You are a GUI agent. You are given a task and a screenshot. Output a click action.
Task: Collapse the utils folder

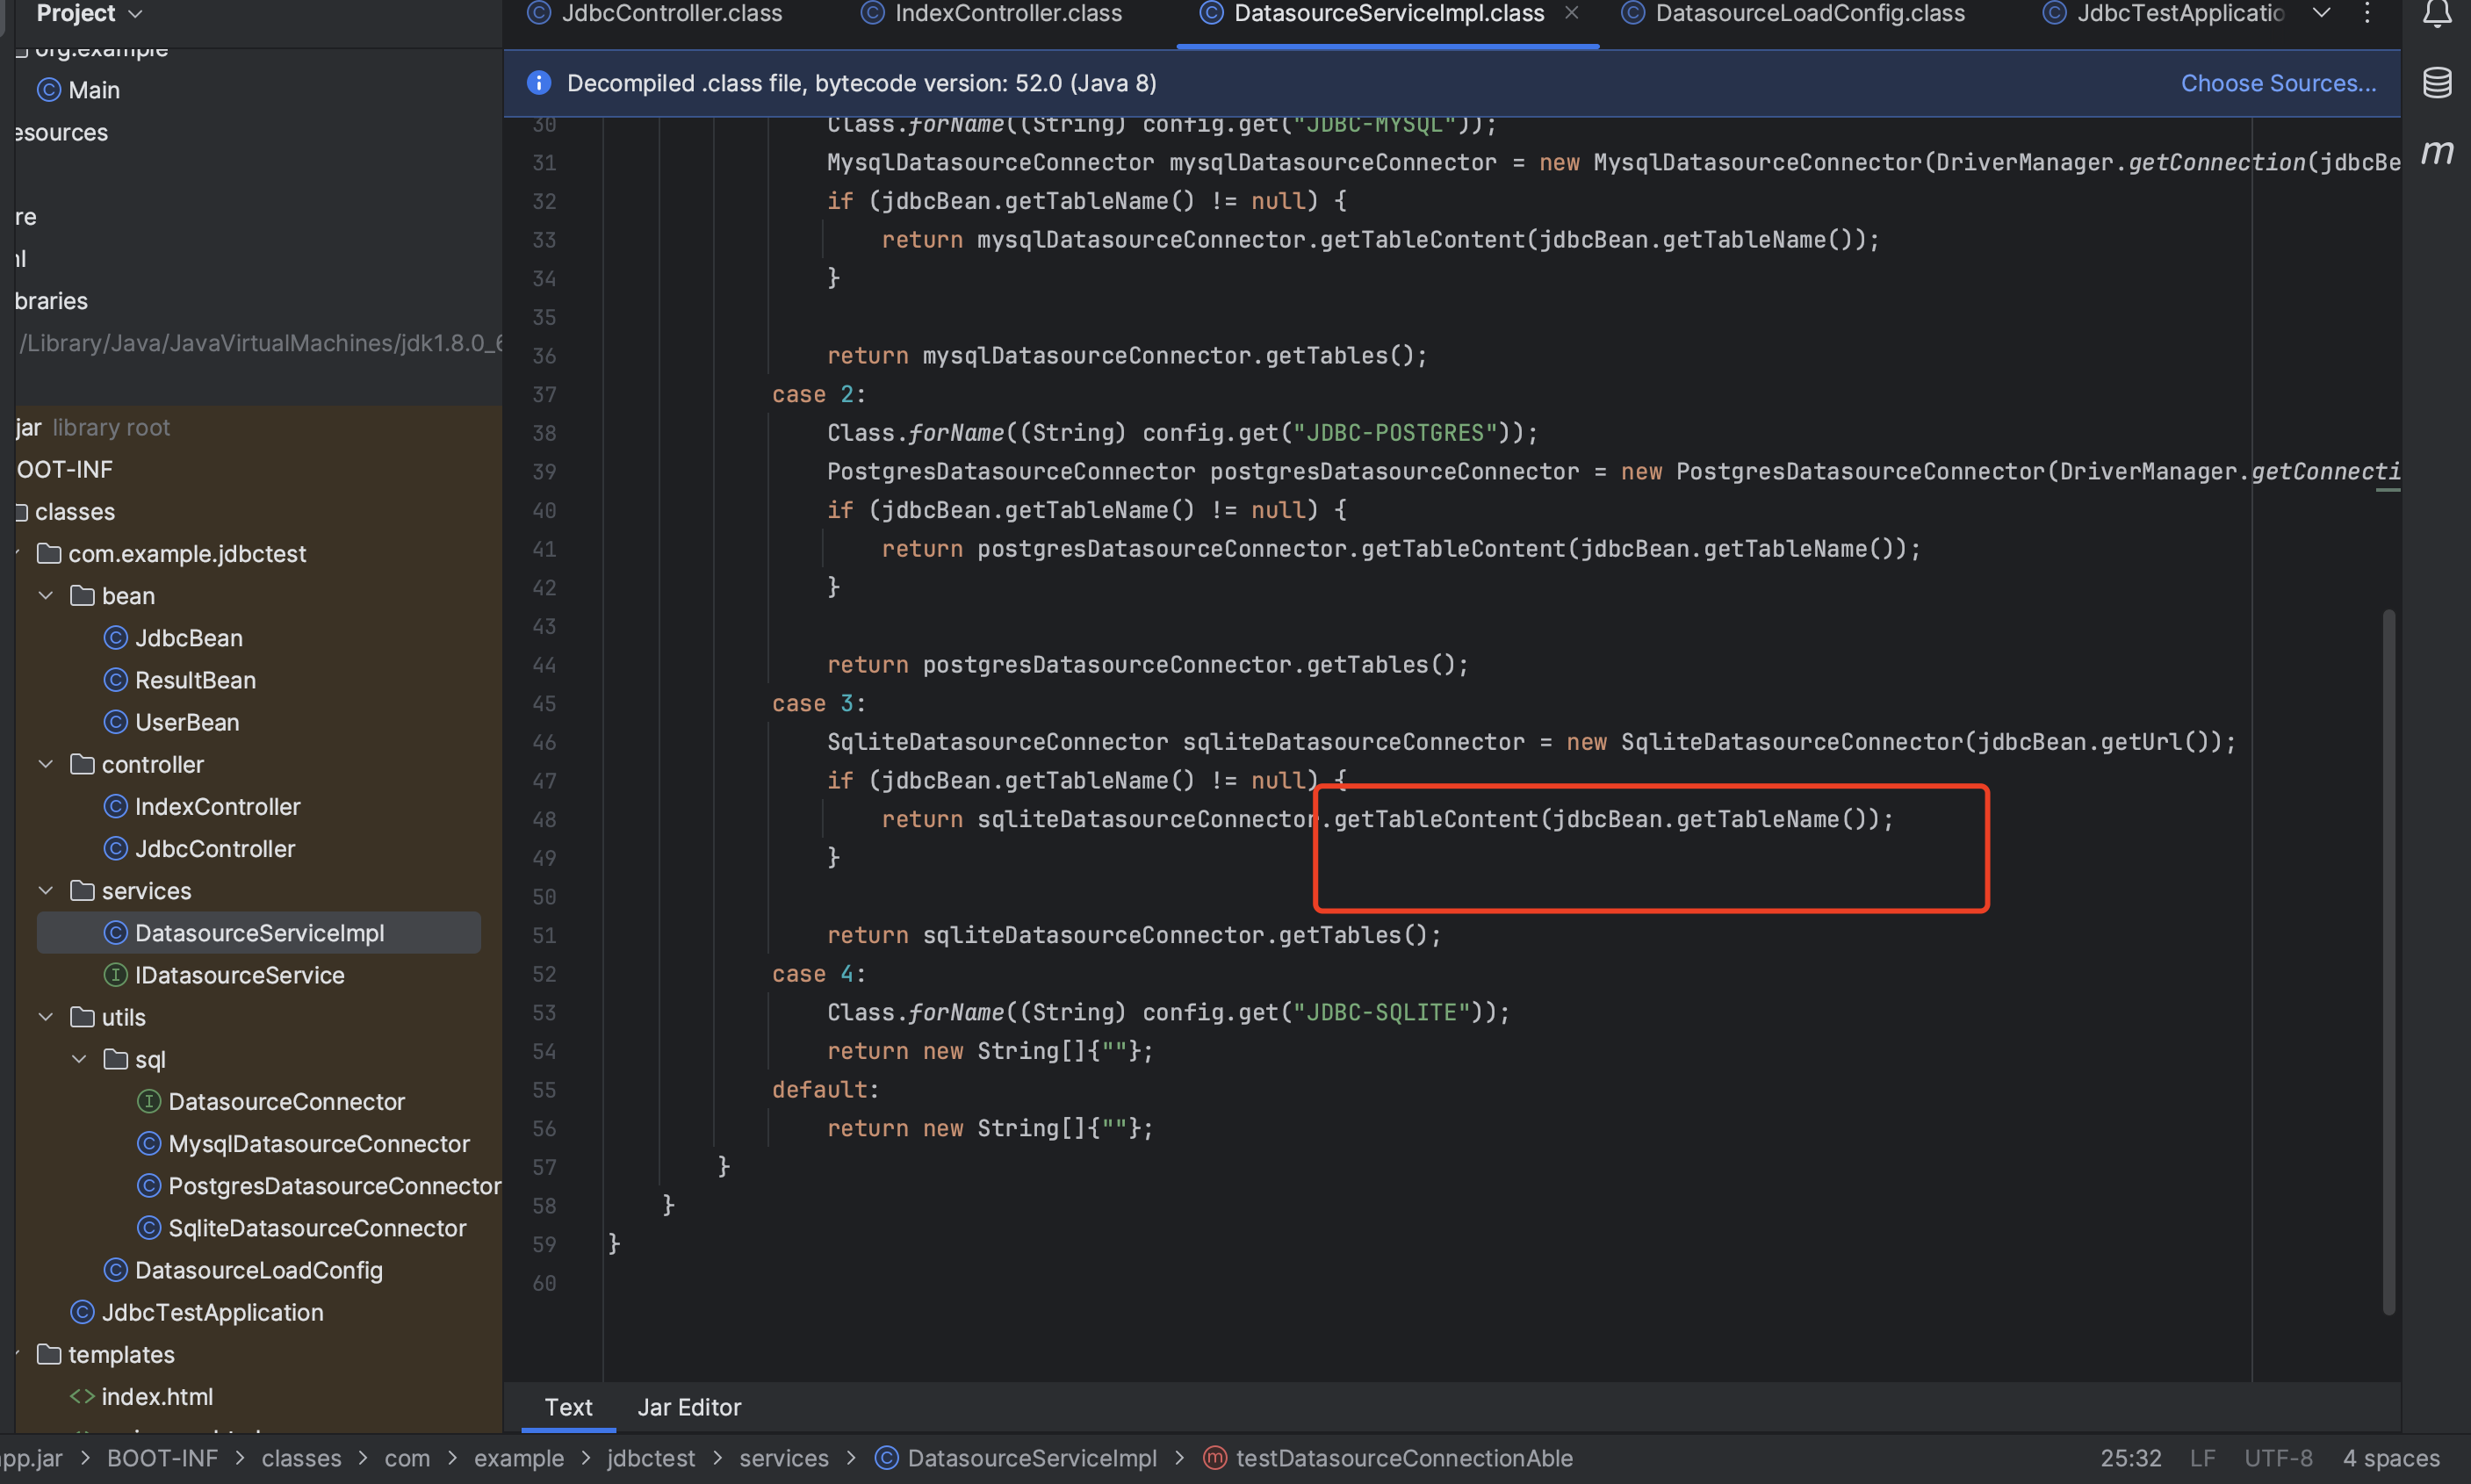click(x=46, y=1017)
